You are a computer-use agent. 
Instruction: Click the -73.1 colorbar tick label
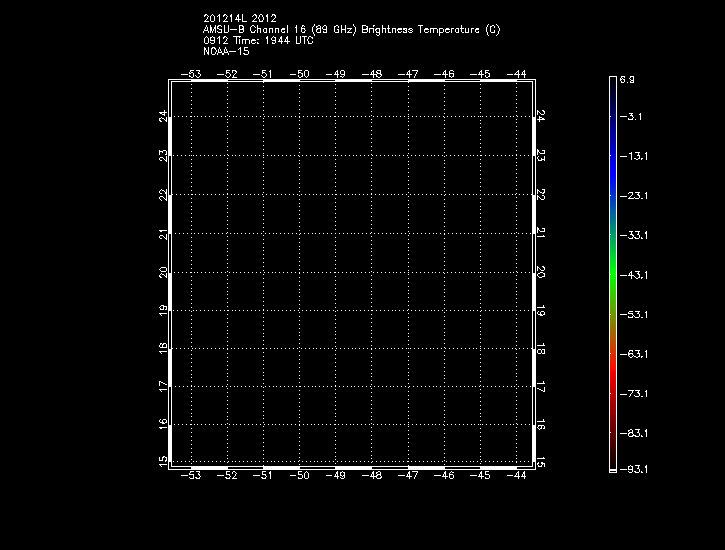coord(633,393)
